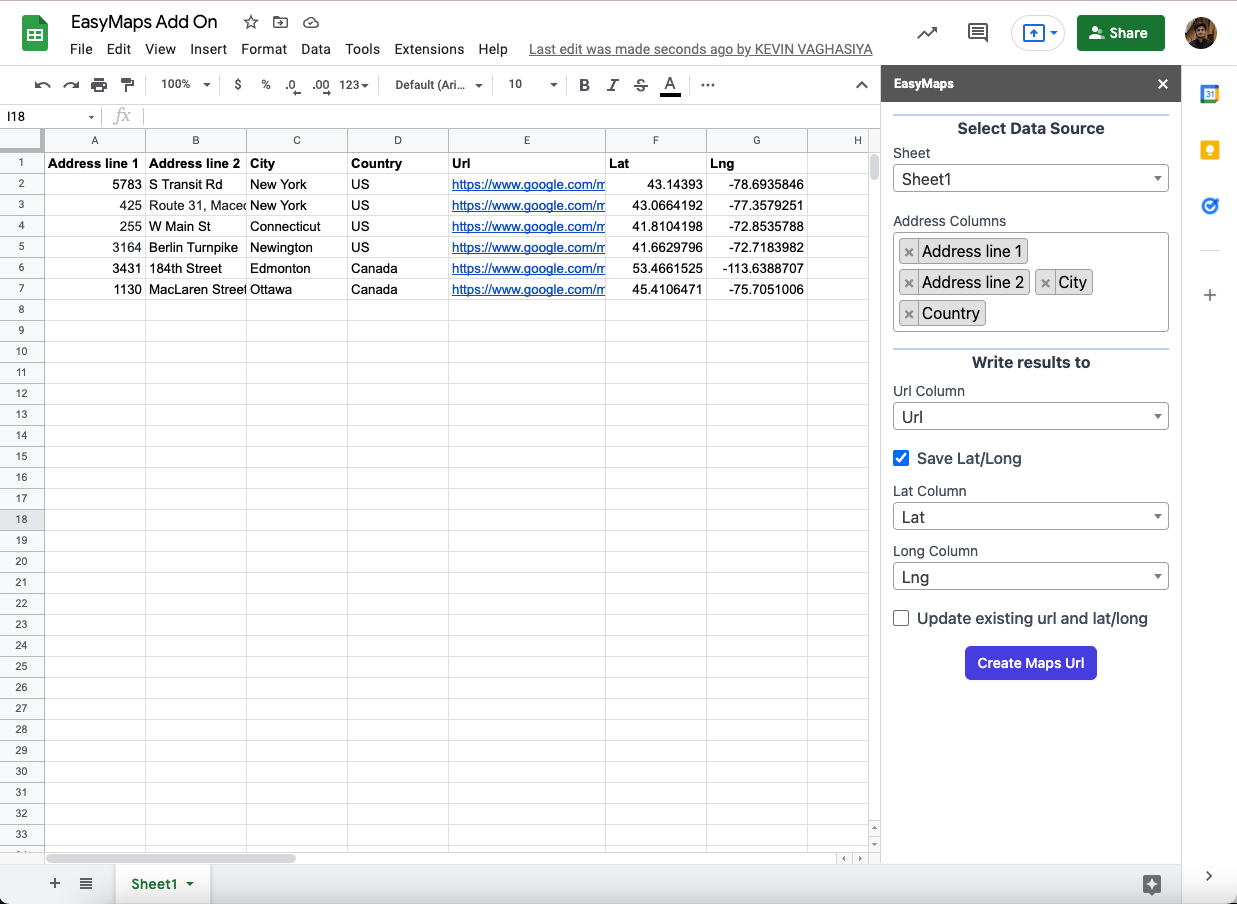Open the File menu
The width and height of the screenshot is (1237, 904).
81,49
